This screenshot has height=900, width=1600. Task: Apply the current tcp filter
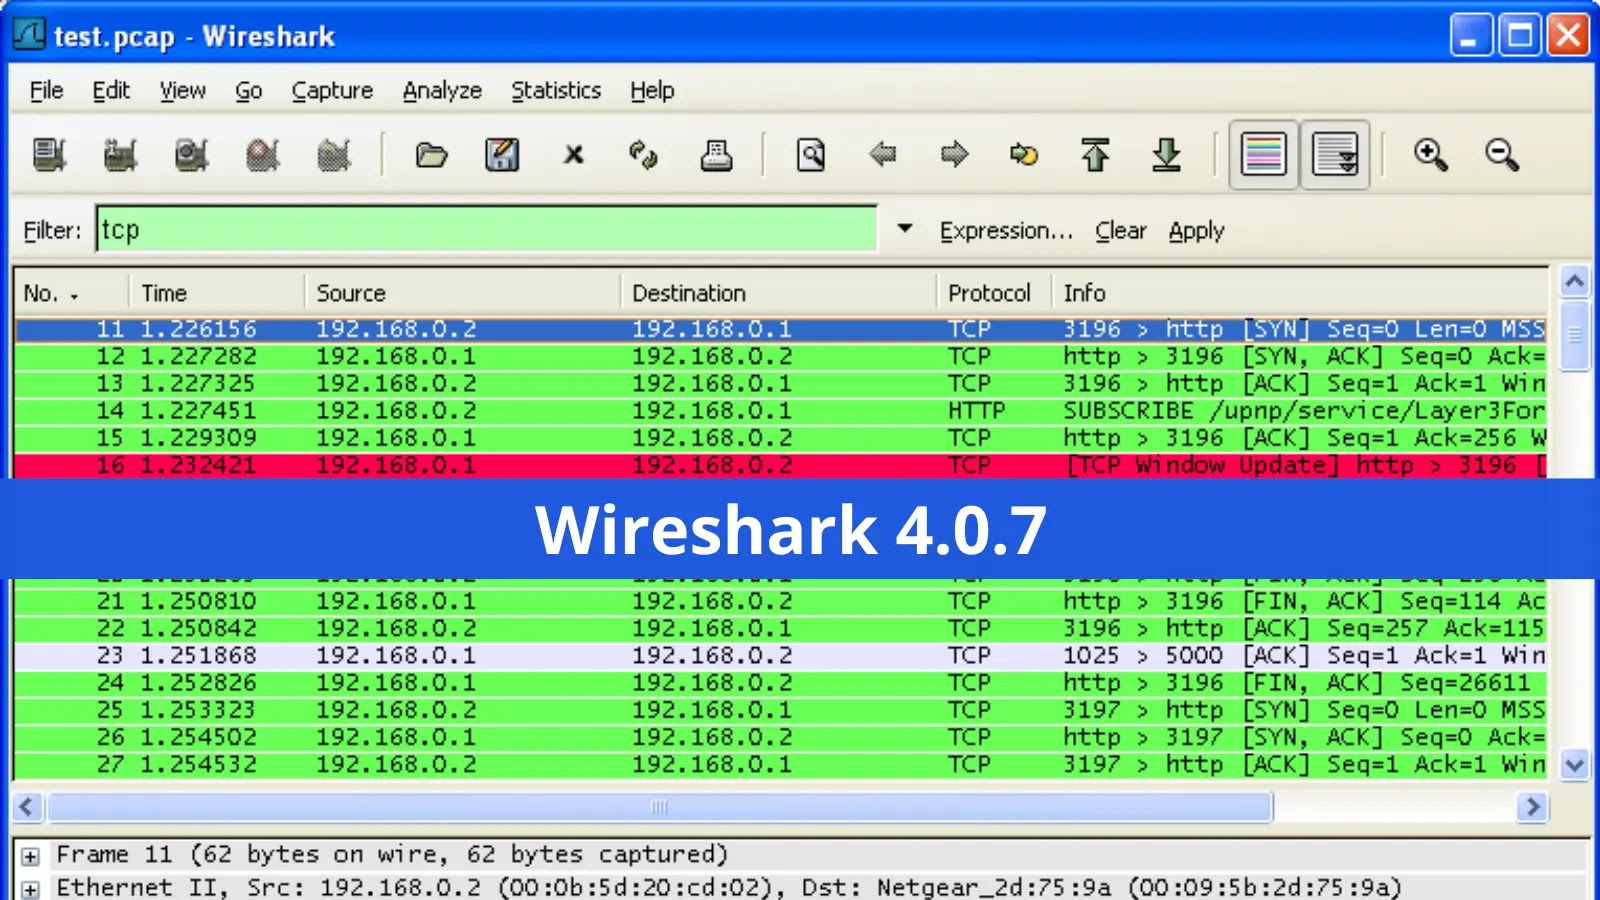point(1196,230)
